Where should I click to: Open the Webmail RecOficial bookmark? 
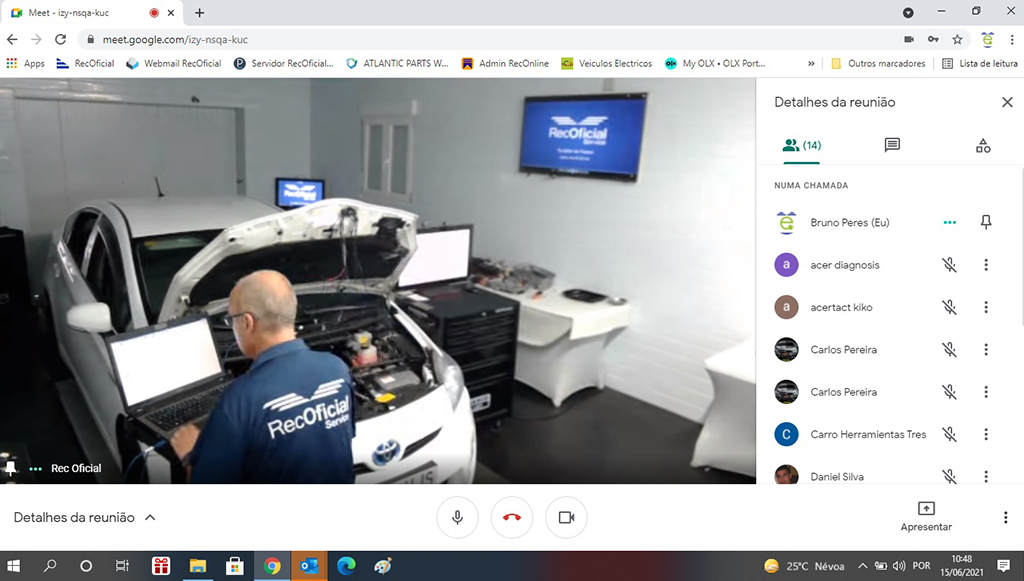[x=174, y=63]
